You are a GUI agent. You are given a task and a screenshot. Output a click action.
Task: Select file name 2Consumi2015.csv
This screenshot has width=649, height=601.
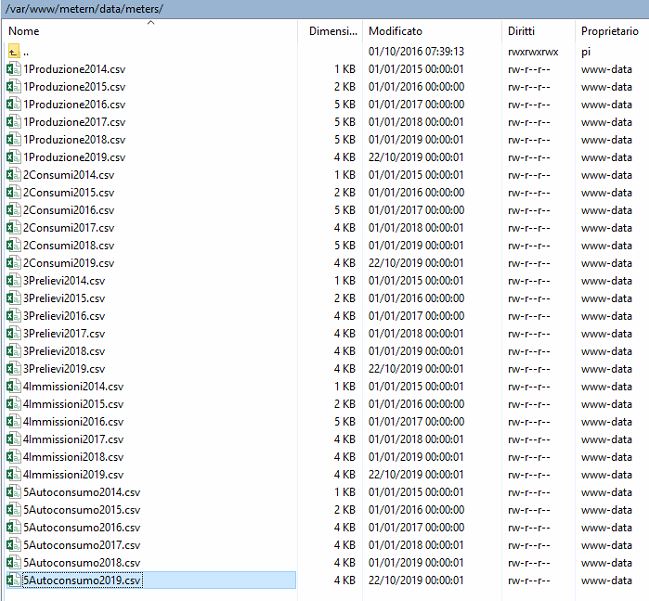(68, 192)
